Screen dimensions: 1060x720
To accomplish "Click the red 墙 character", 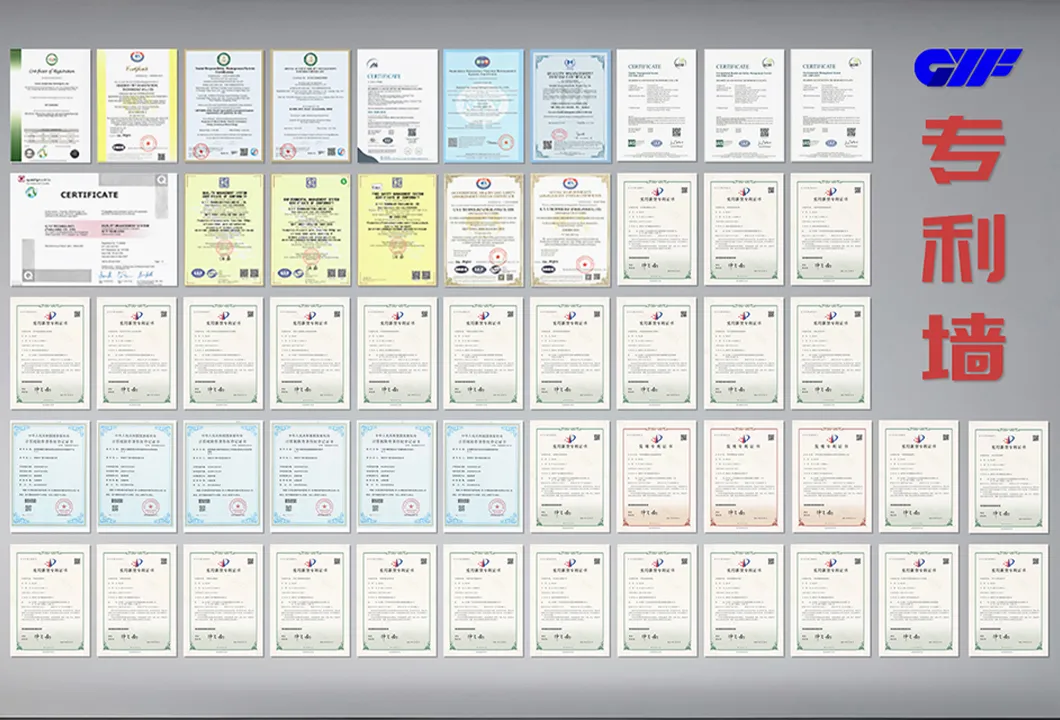I will point(963,343).
